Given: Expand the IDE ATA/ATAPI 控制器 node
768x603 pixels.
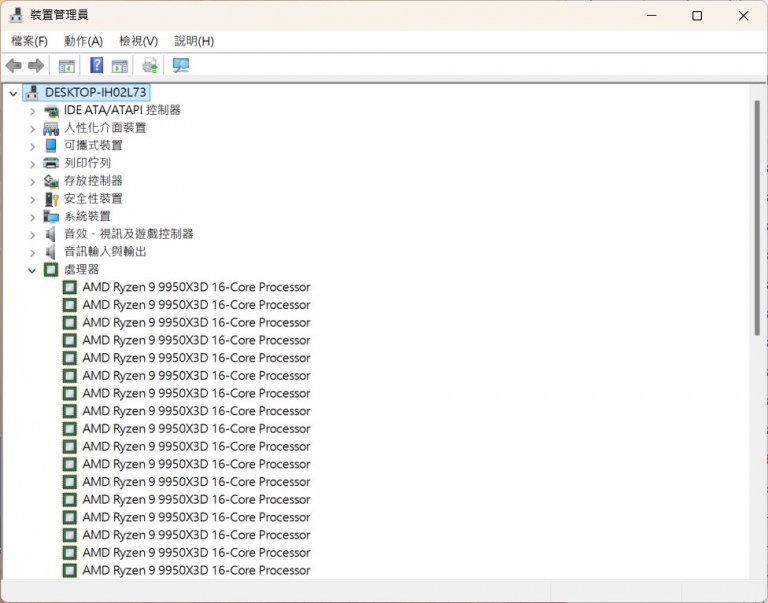Looking at the screenshot, I should [32, 111].
